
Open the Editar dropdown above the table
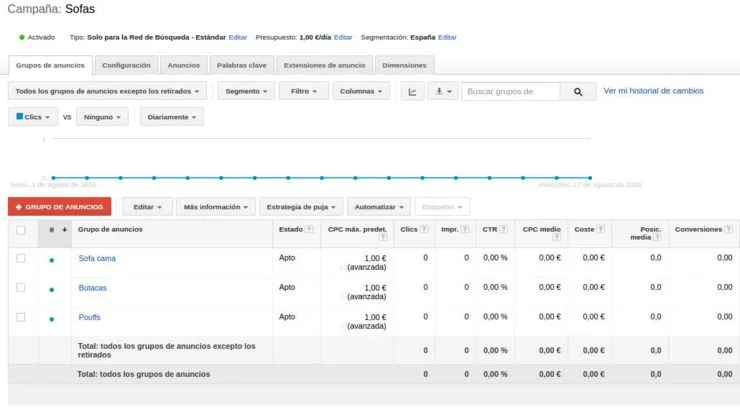pyautogui.click(x=147, y=207)
